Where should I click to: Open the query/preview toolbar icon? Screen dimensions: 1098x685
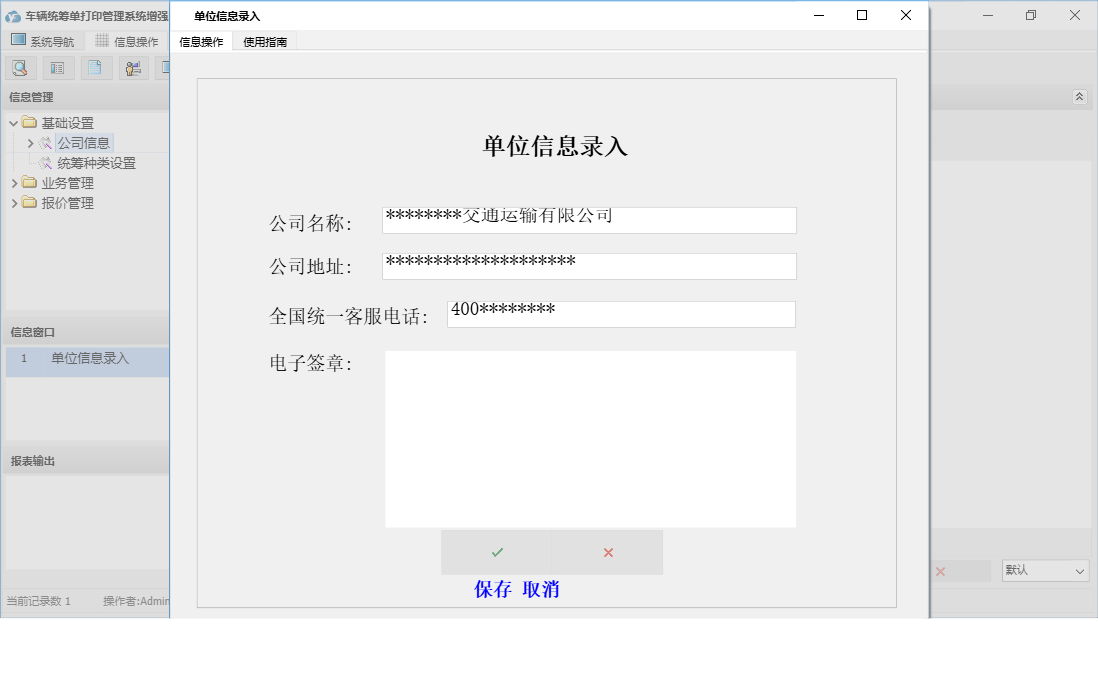click(20, 68)
